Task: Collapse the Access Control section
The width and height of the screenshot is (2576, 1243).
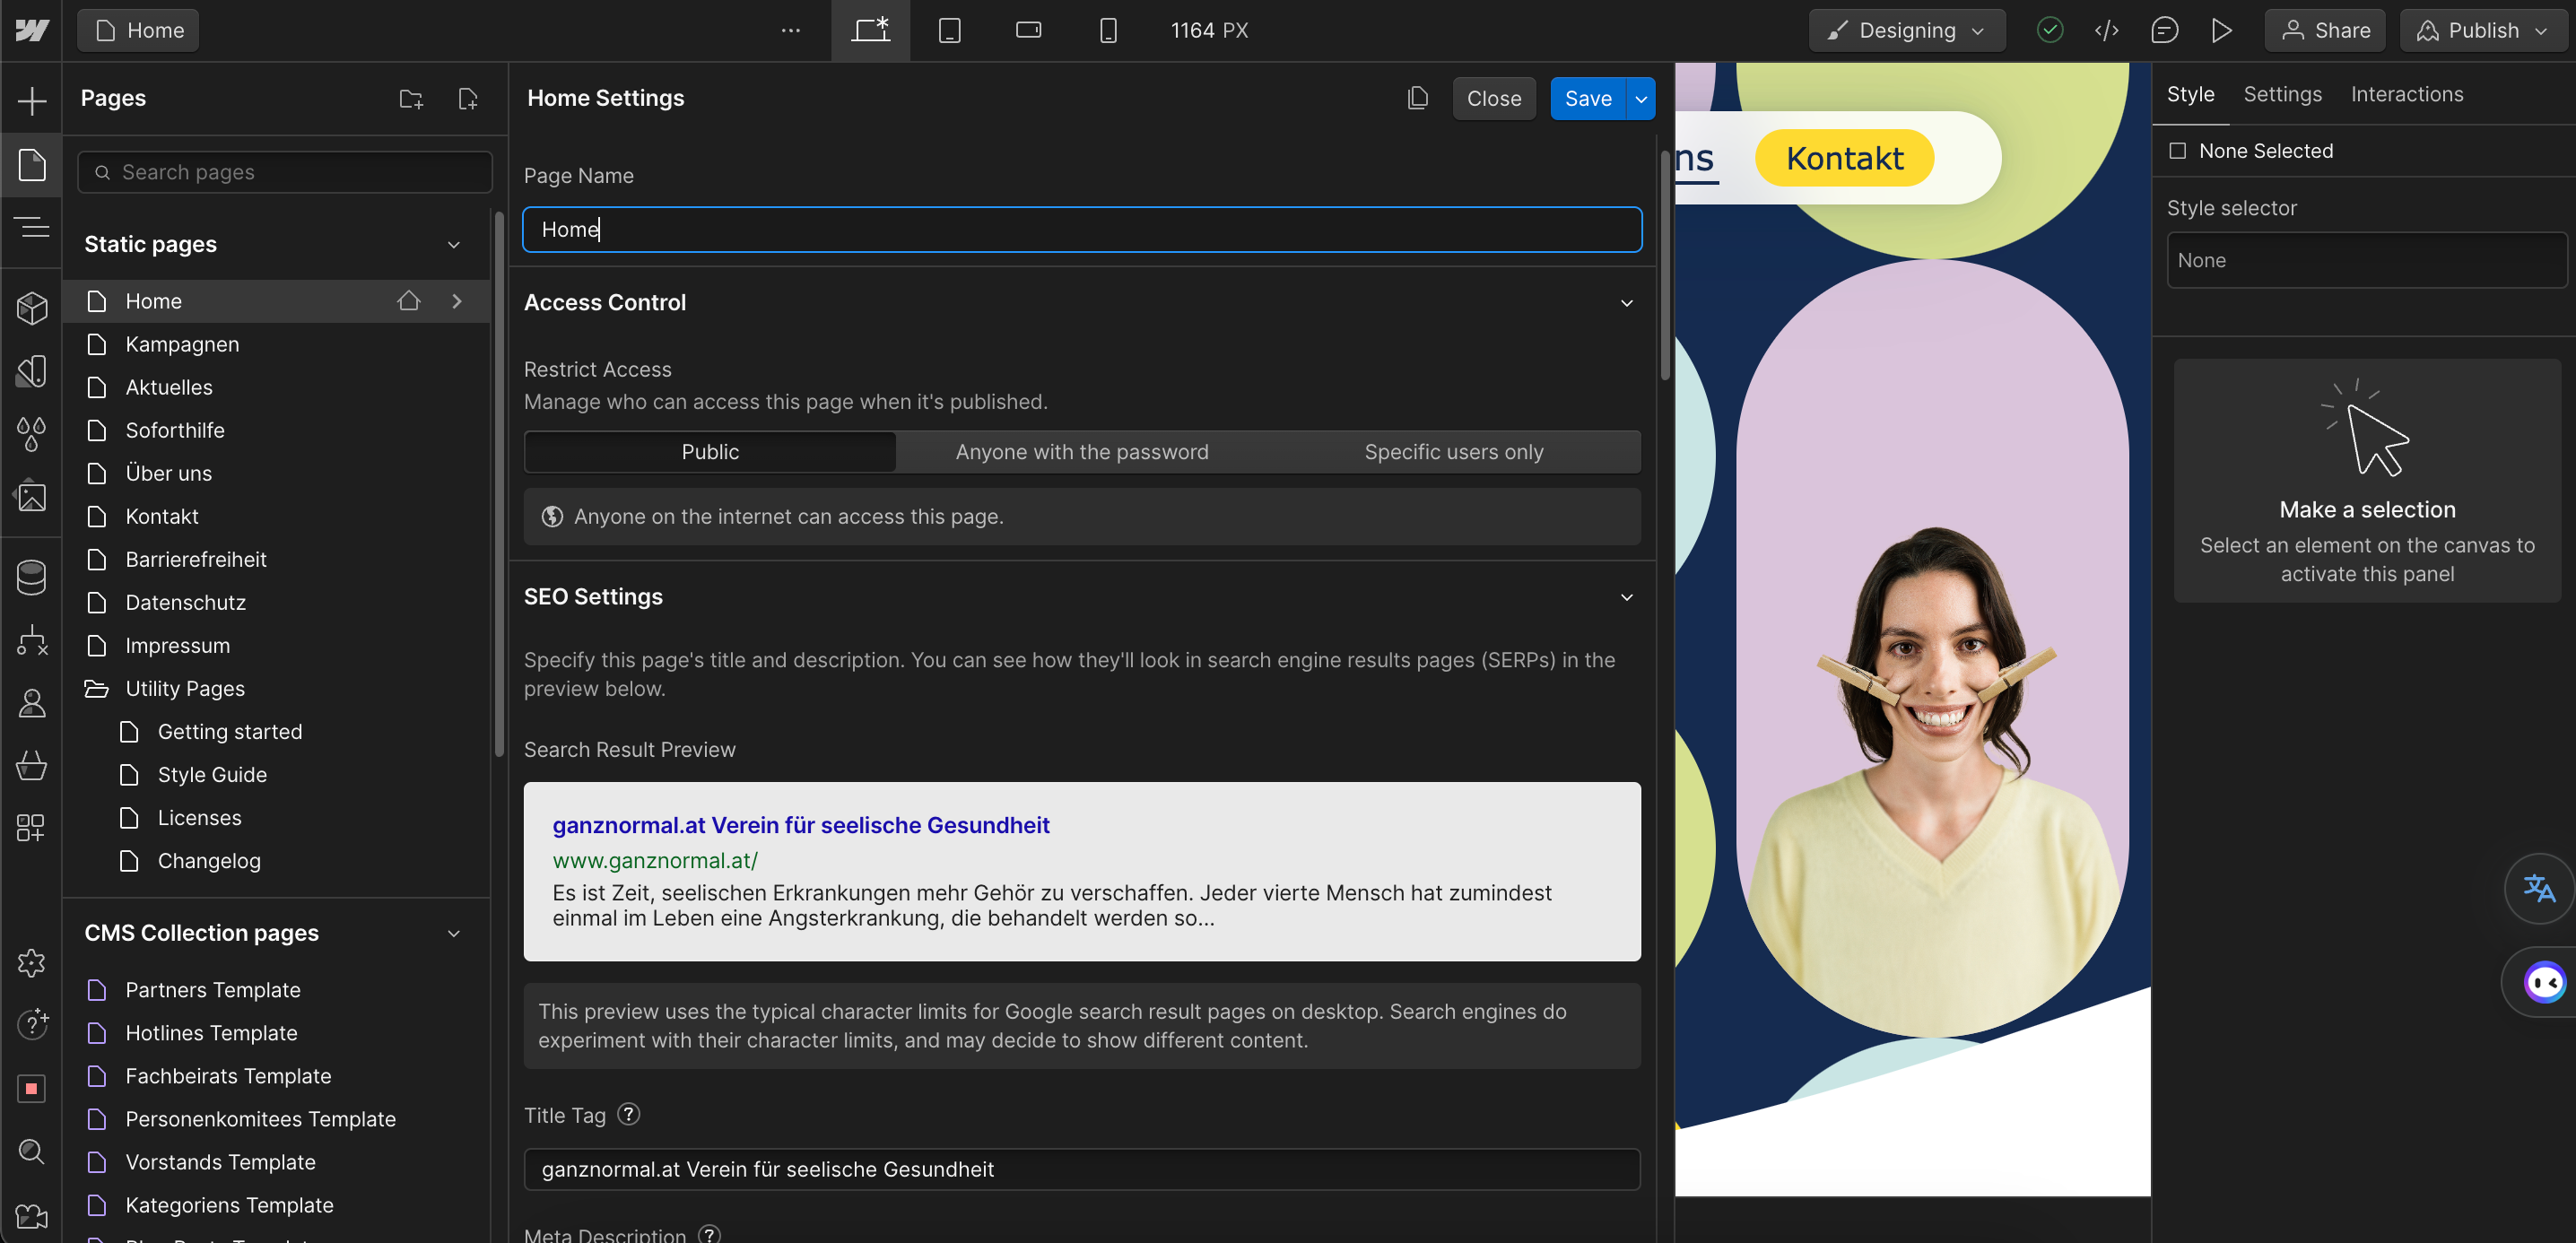Action: point(1626,303)
